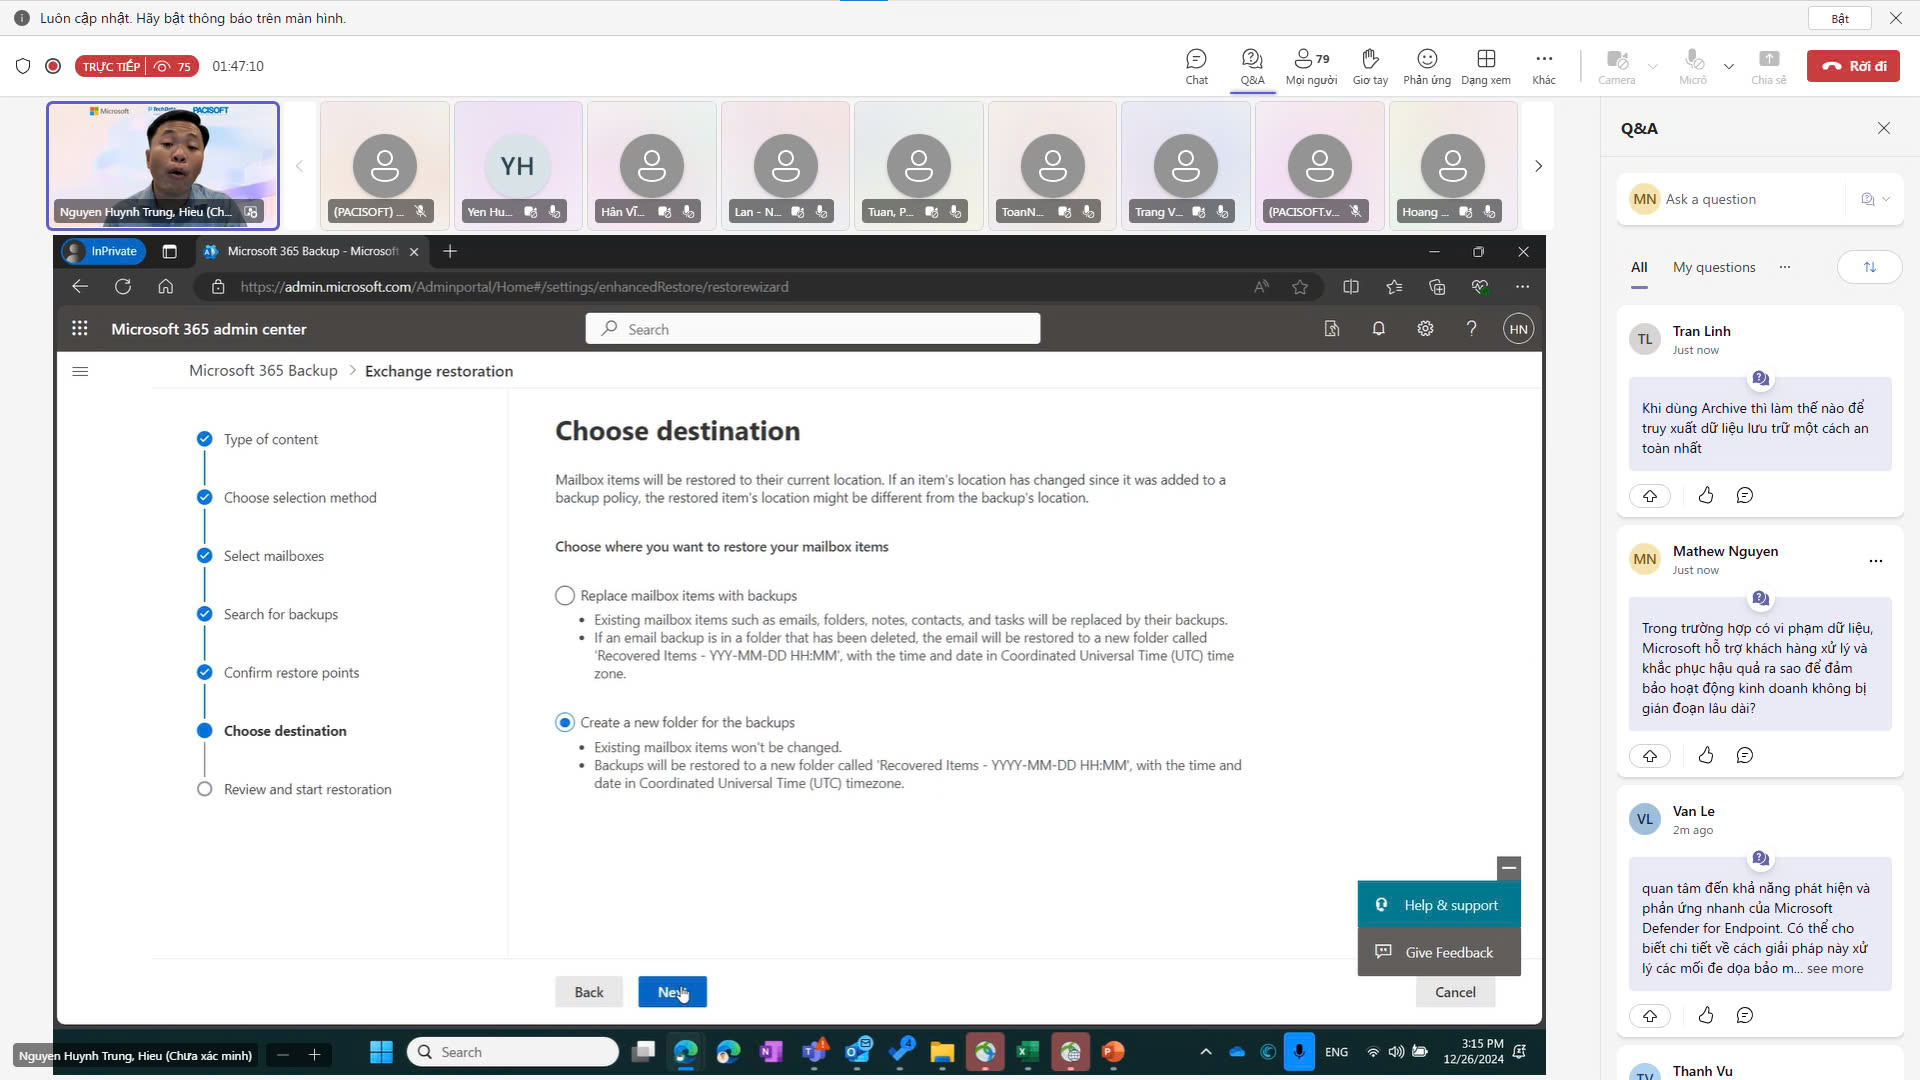Cancel the Exchange restoration wizard
The height and width of the screenshot is (1080, 1920).
pos(1455,992)
